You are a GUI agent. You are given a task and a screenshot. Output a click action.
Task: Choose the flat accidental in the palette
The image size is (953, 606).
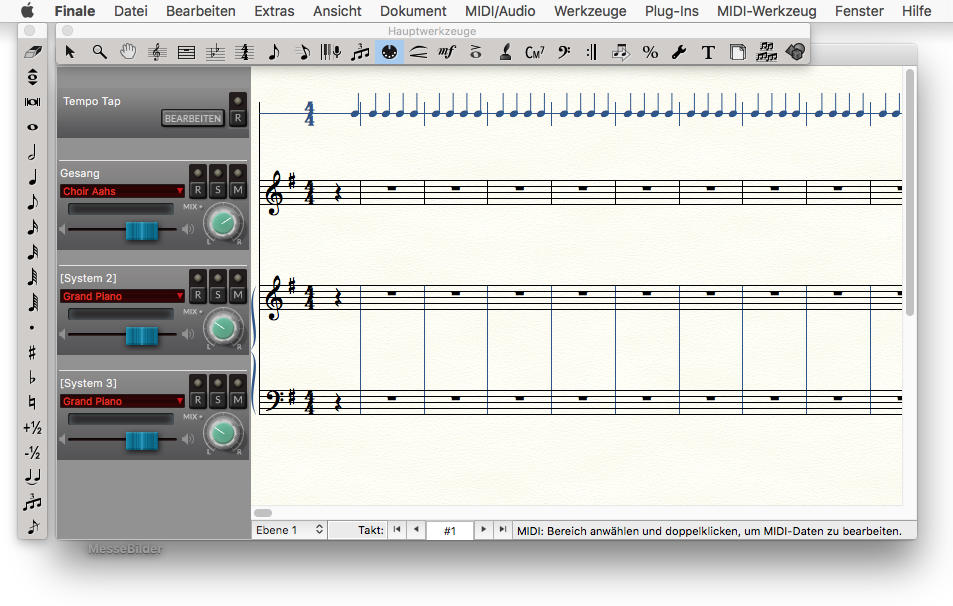point(33,377)
